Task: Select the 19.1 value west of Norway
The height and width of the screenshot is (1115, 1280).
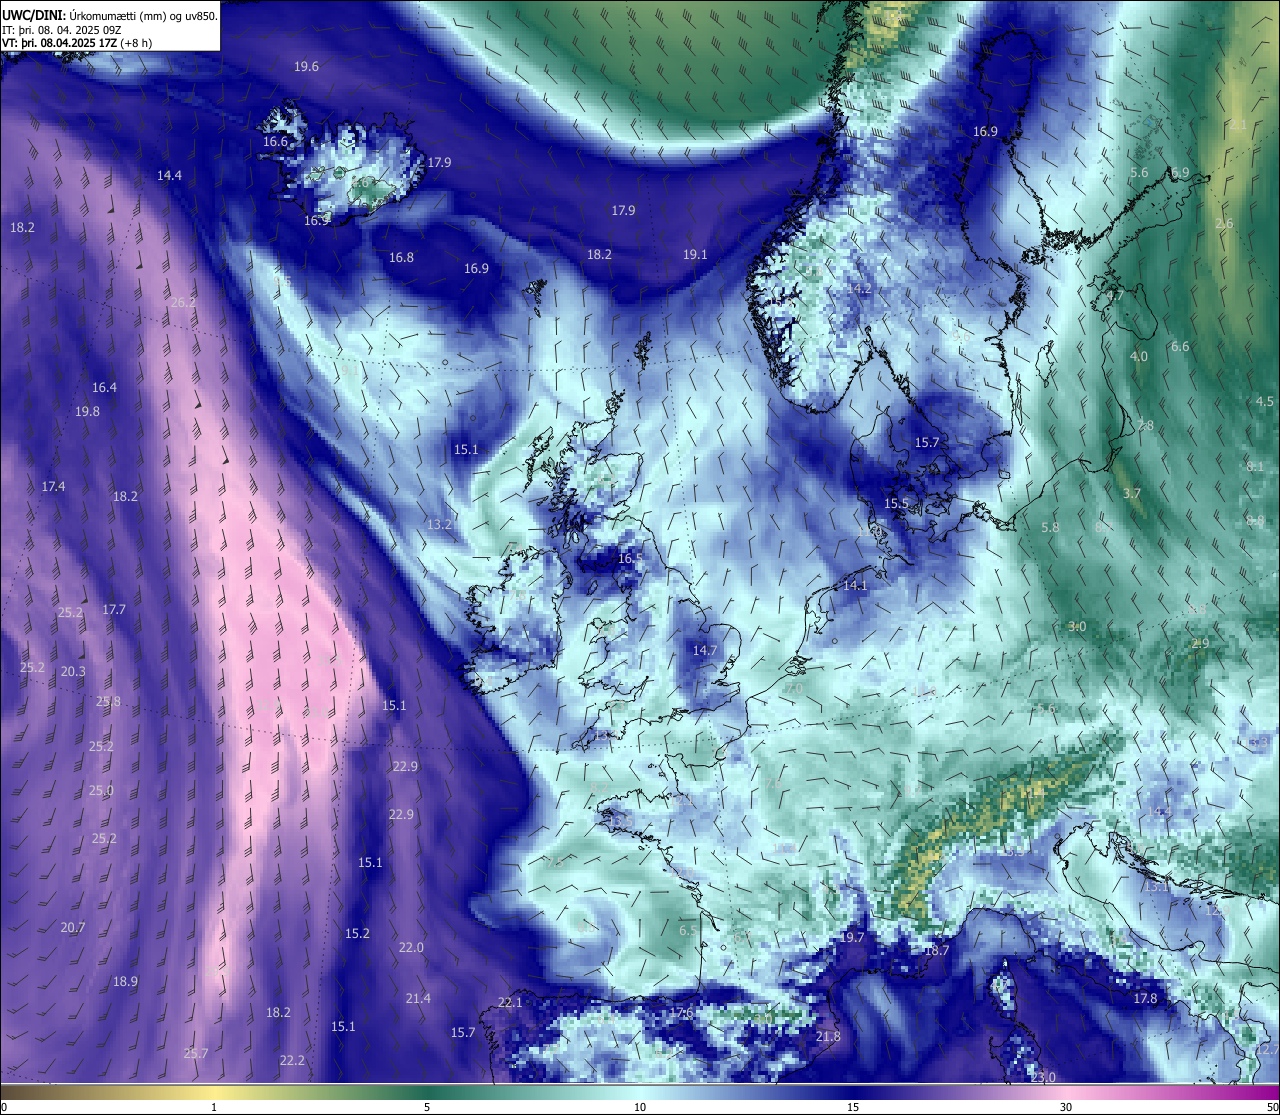Action: pos(695,255)
